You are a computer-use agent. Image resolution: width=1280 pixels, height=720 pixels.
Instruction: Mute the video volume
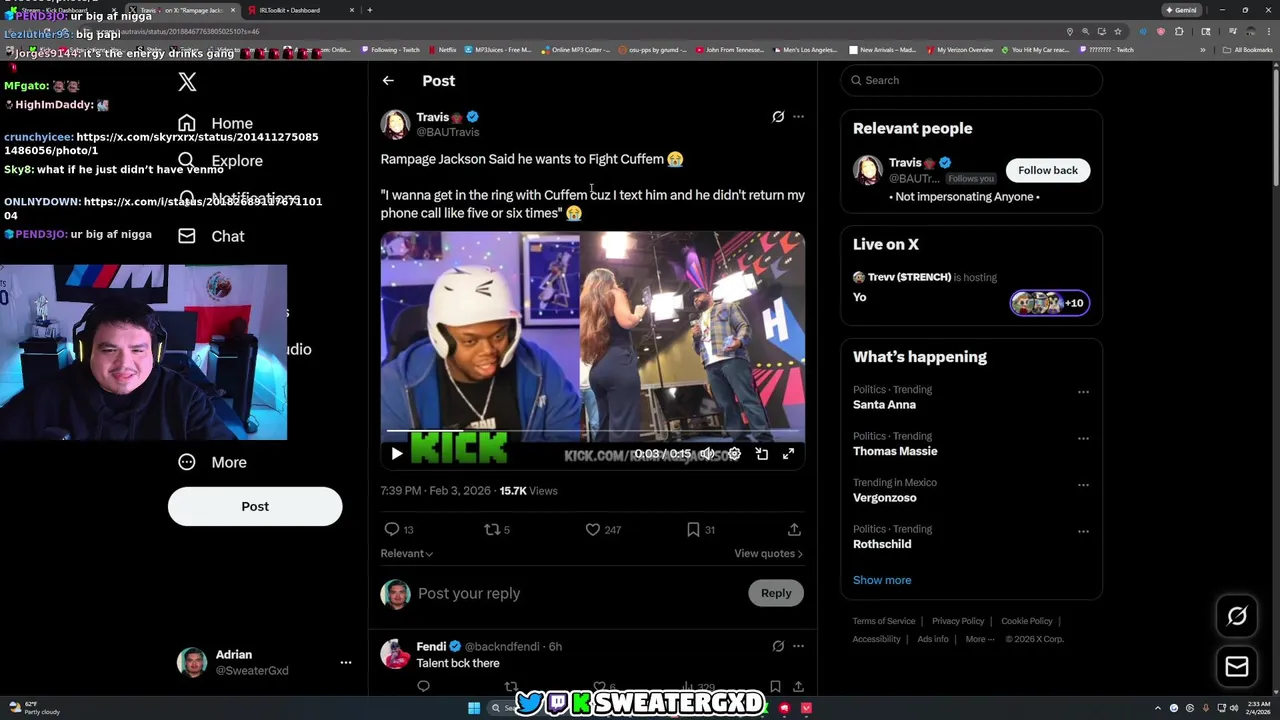click(707, 454)
